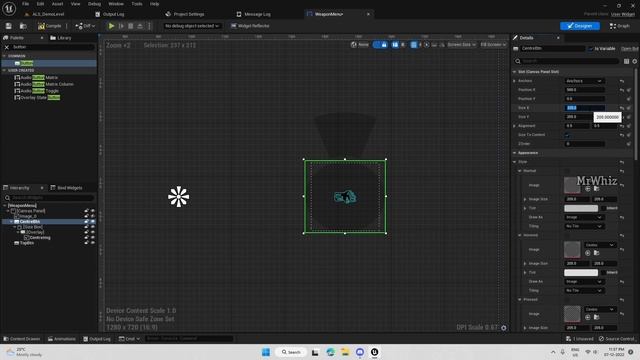Click the details panel search field

coord(566,61)
